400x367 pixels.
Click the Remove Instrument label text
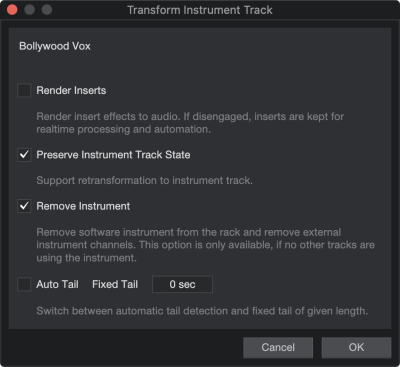point(83,206)
